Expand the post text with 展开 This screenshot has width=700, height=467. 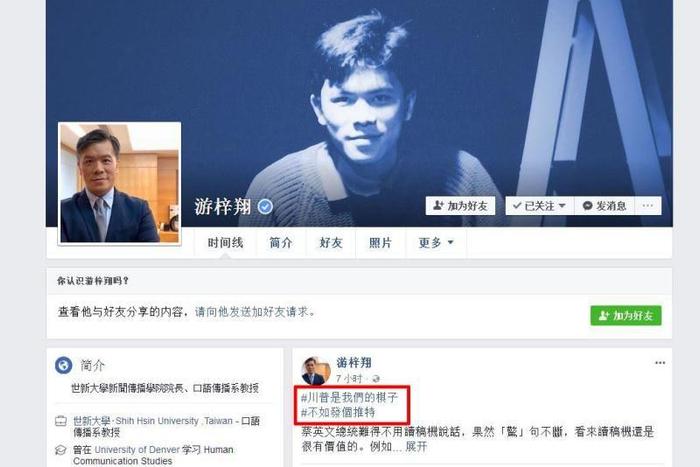click(x=416, y=446)
